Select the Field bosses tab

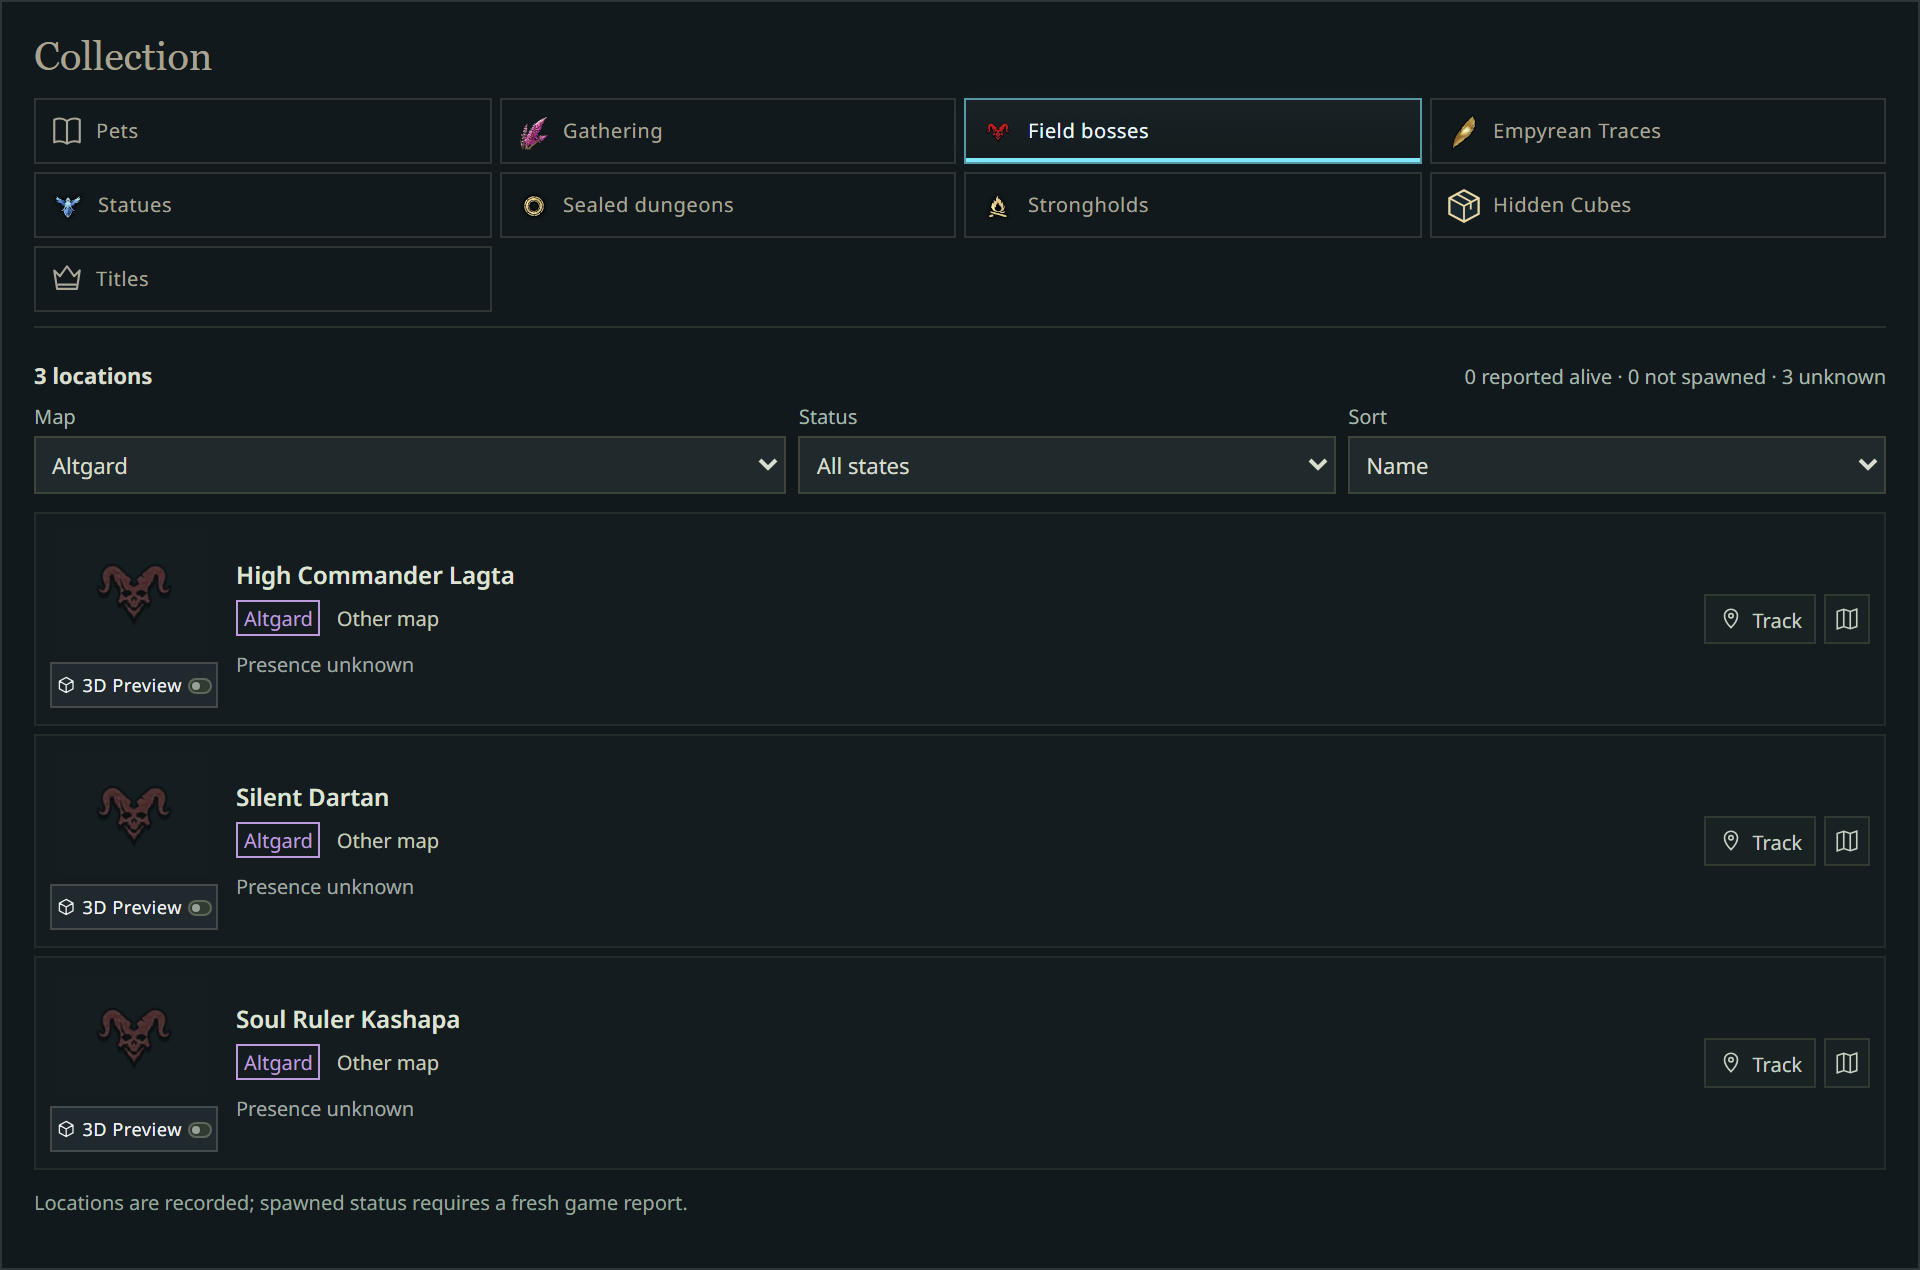1192,131
